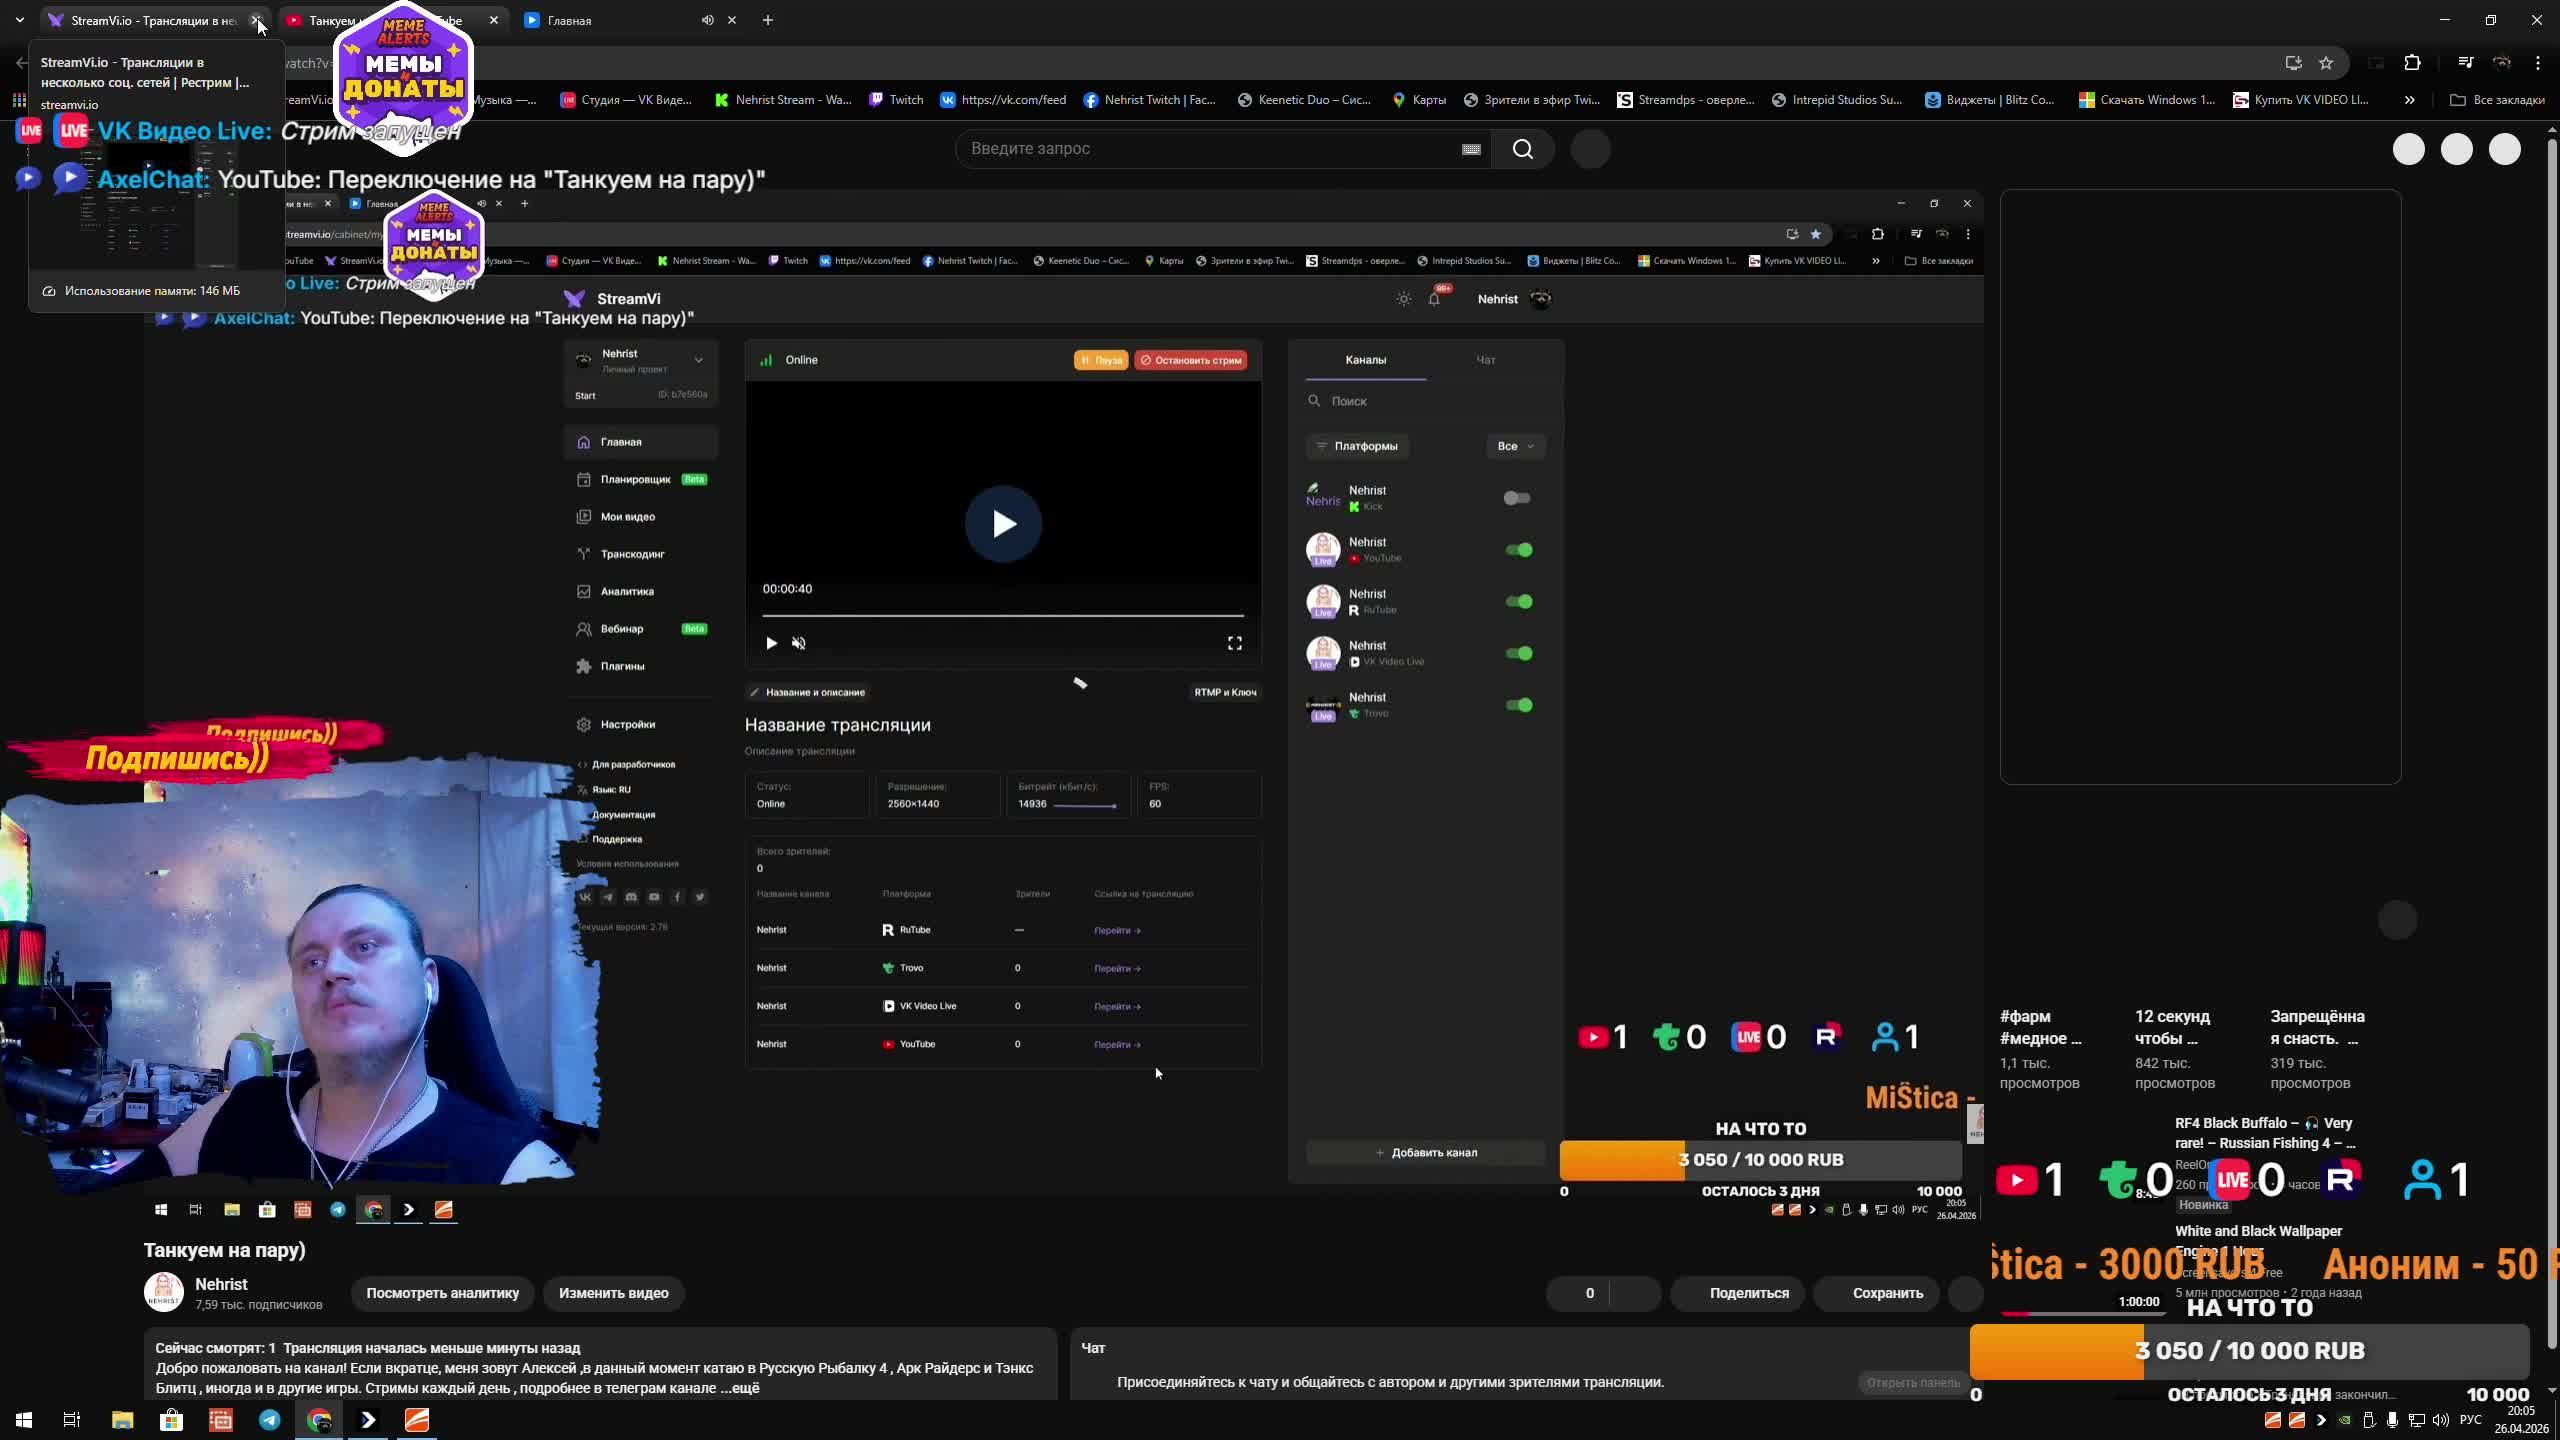Viewport: 2560px width, 1440px height.
Task: Open the Все dropdown in the streamed Каналы panel
Action: [x=1516, y=447]
